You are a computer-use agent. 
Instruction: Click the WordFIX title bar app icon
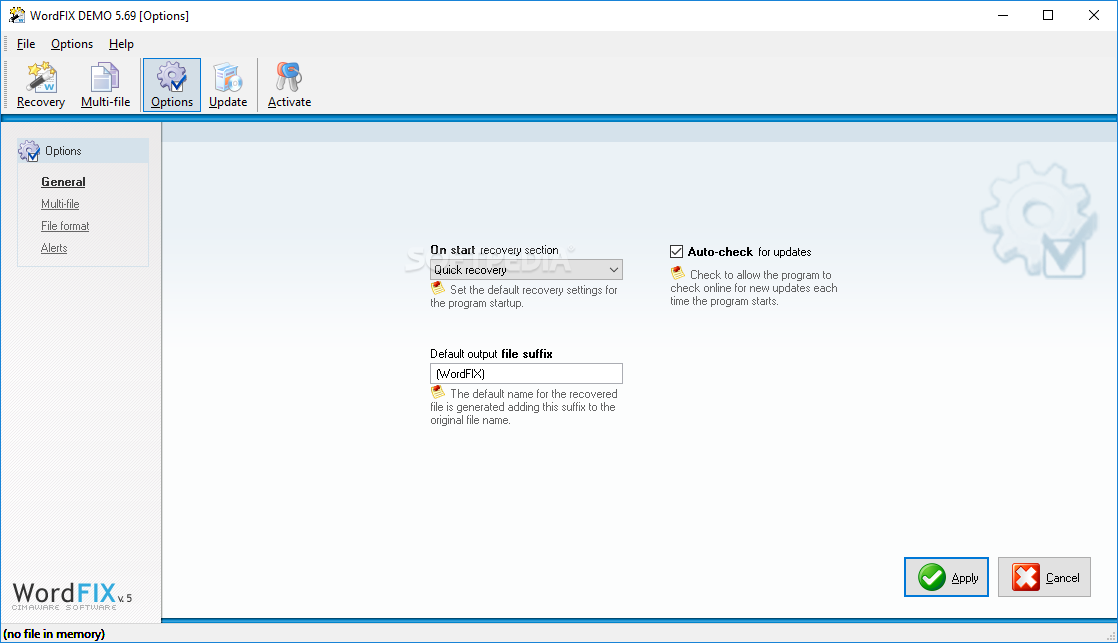click(x=16, y=15)
